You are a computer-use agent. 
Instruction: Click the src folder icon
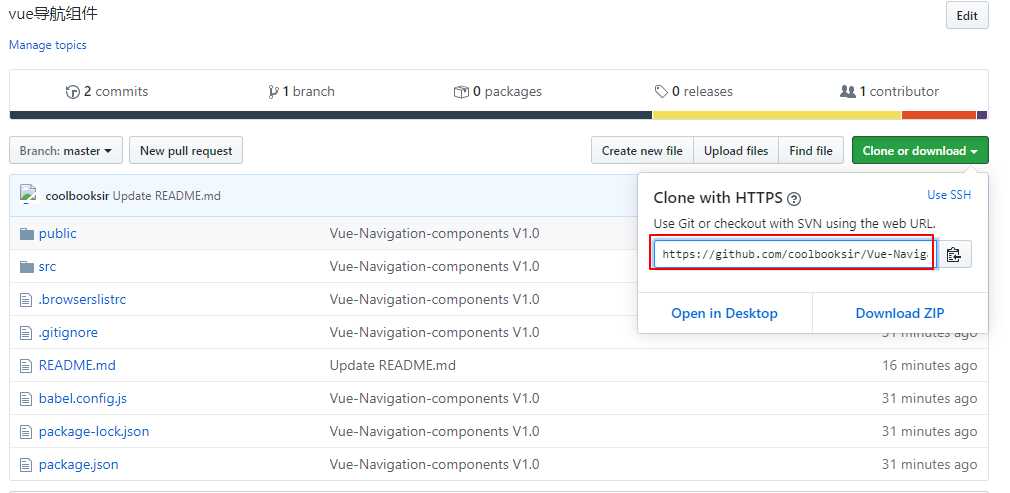[x=26, y=267]
